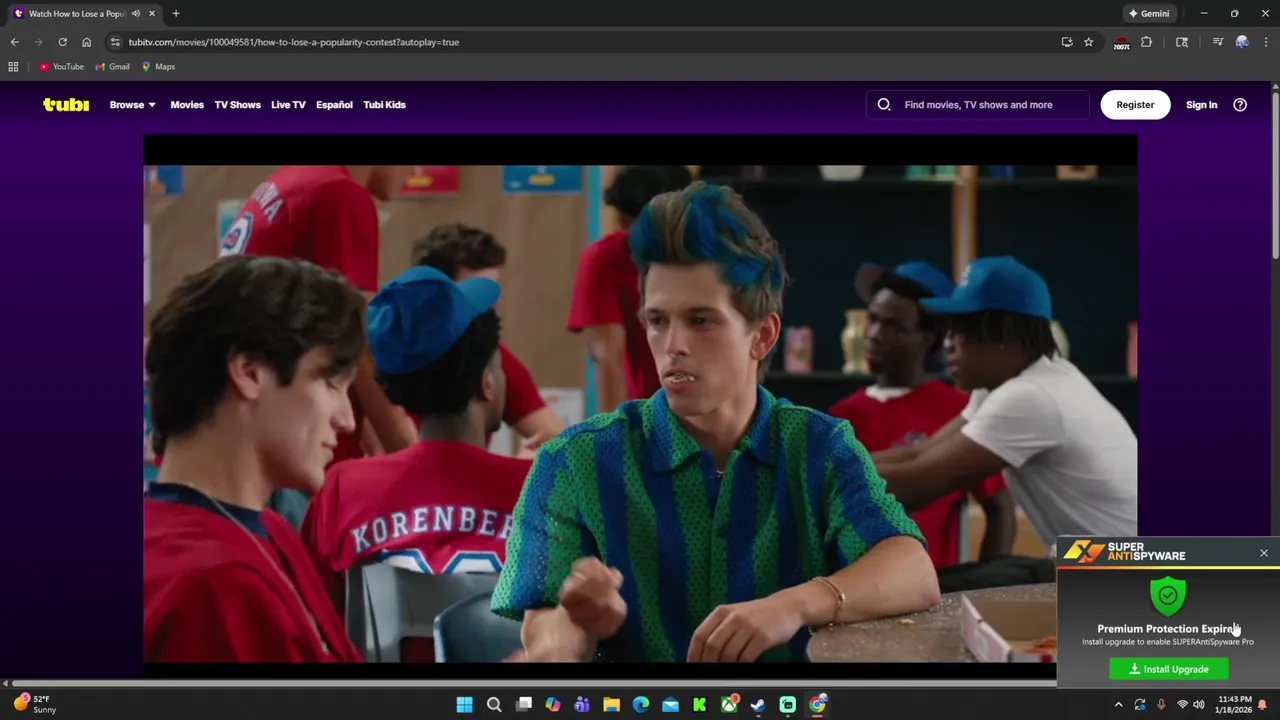Viewport: 1280px width, 720px height.
Task: Install app icon in address bar
Action: click(1067, 42)
